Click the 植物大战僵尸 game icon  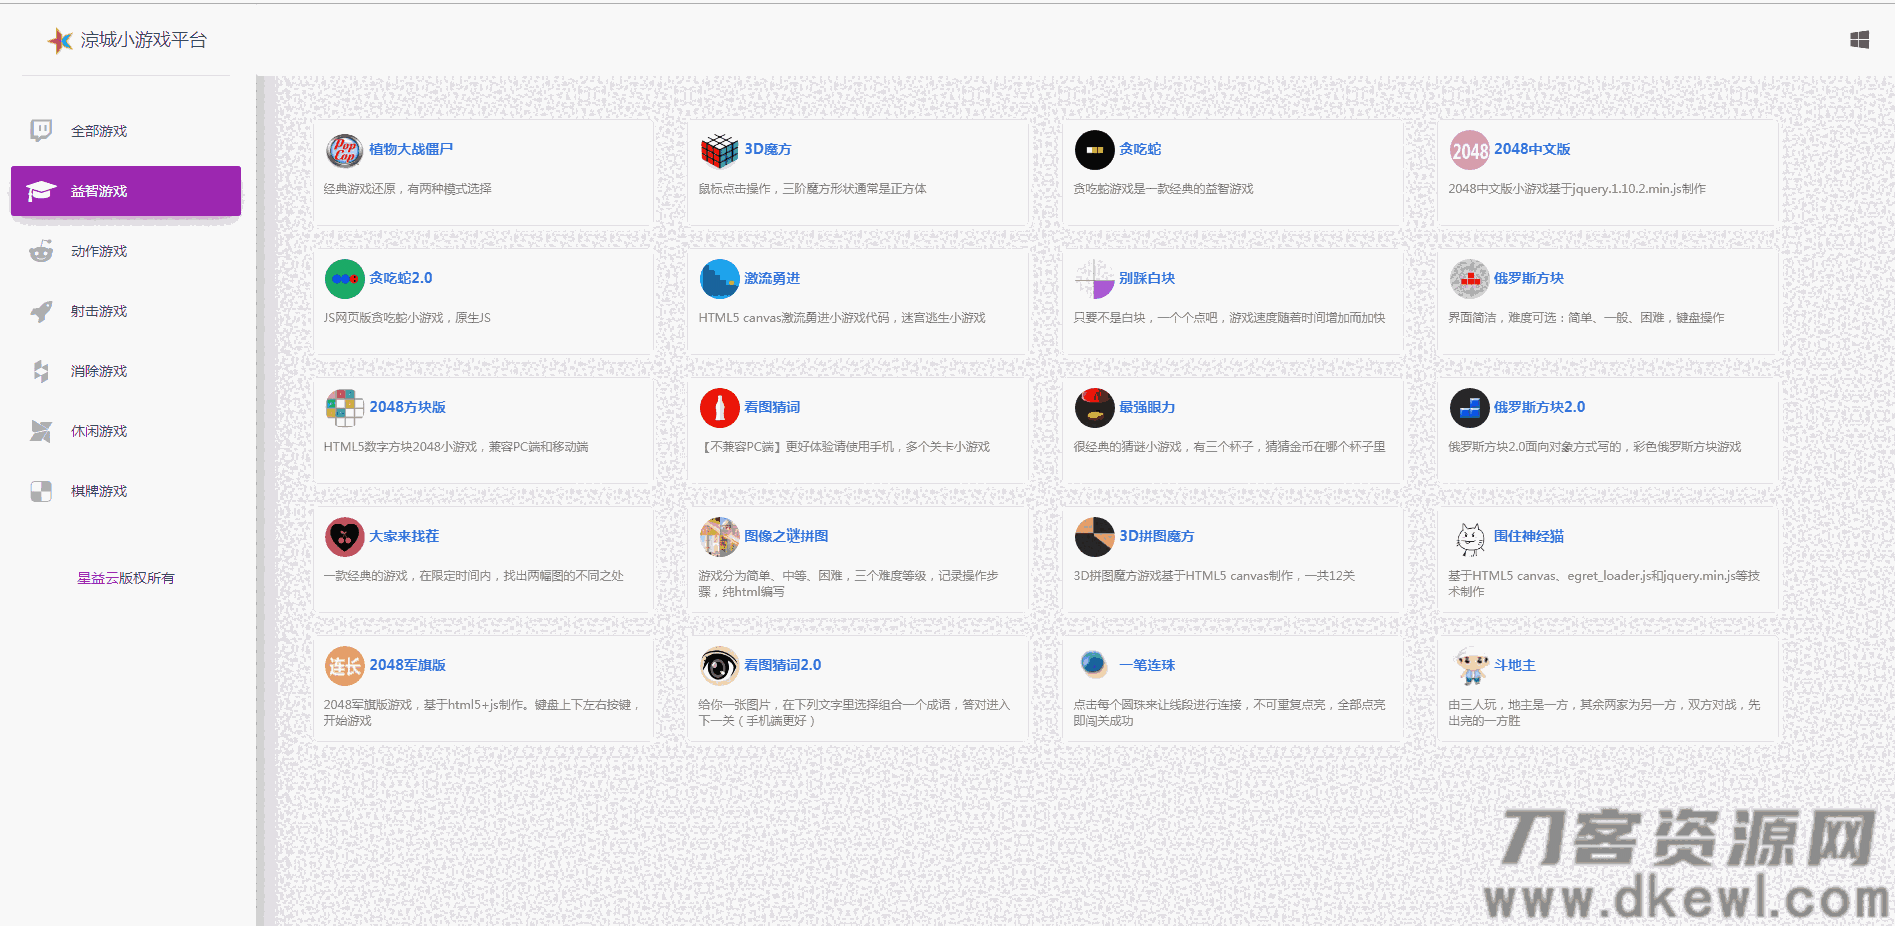(x=344, y=150)
